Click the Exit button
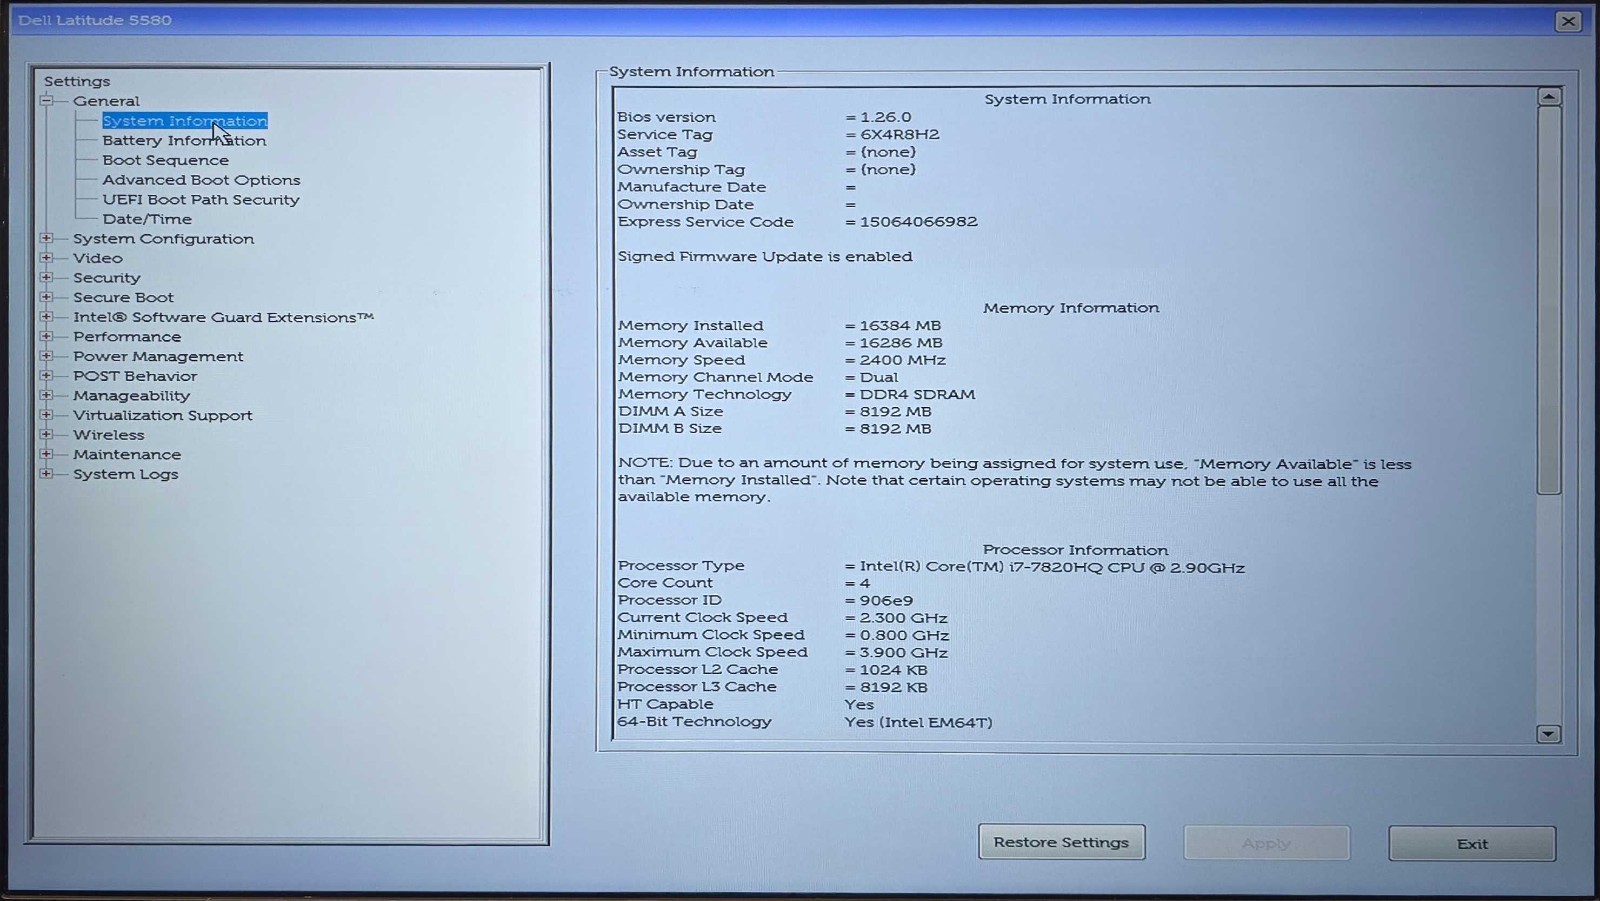 pyautogui.click(x=1472, y=843)
